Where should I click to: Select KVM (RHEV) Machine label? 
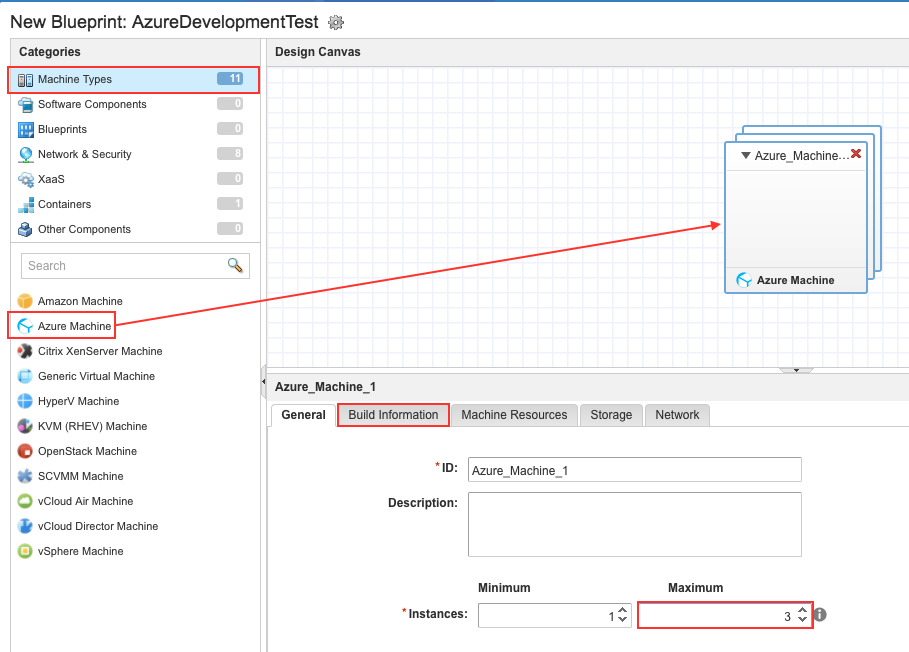coord(93,426)
